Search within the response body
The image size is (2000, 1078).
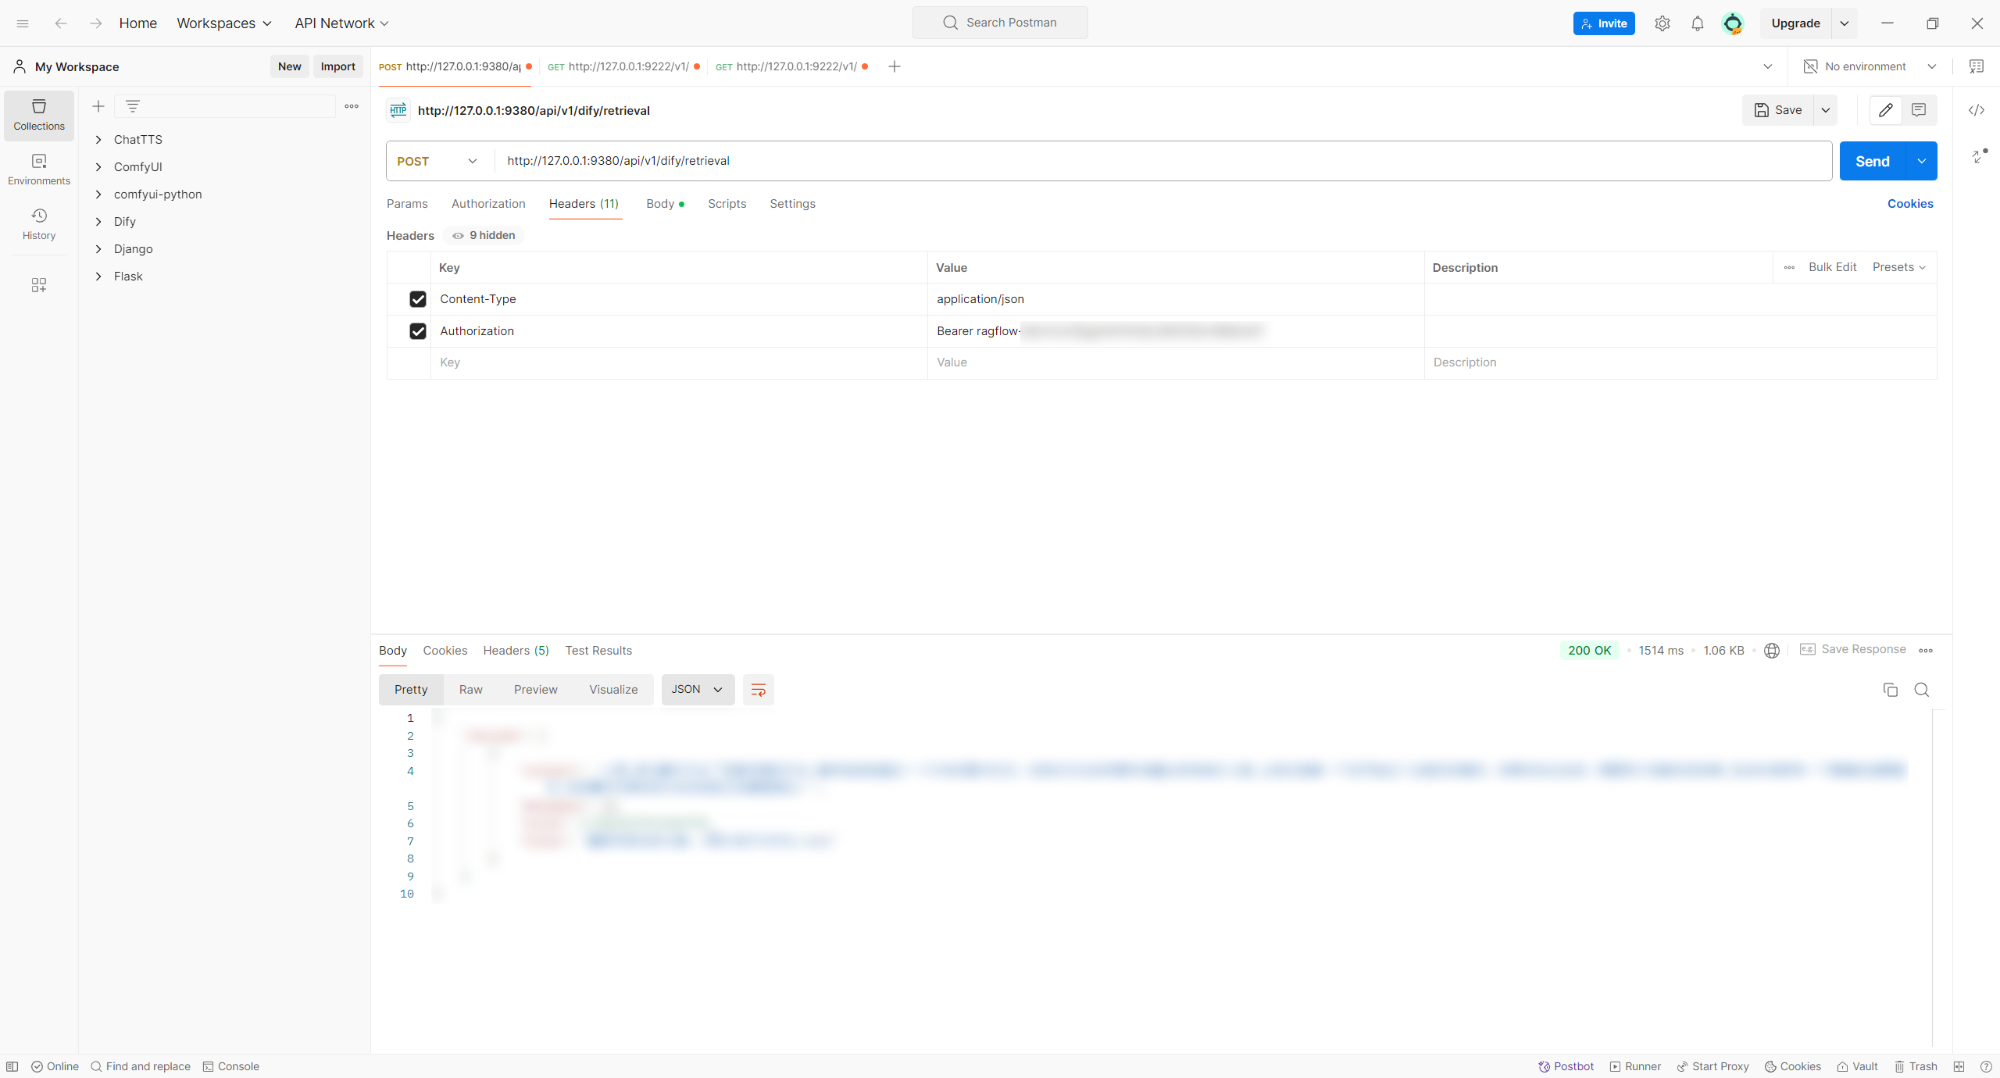click(x=1922, y=690)
